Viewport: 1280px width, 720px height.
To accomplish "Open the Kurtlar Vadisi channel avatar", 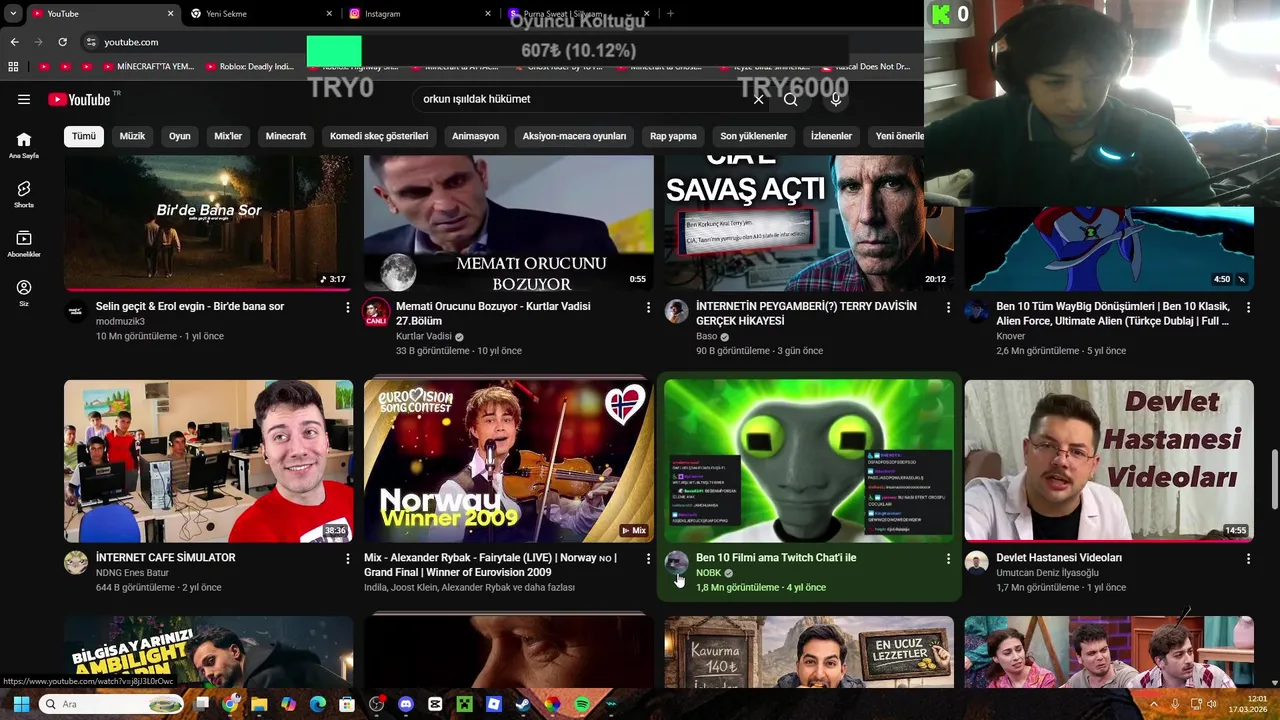I will coord(376,311).
